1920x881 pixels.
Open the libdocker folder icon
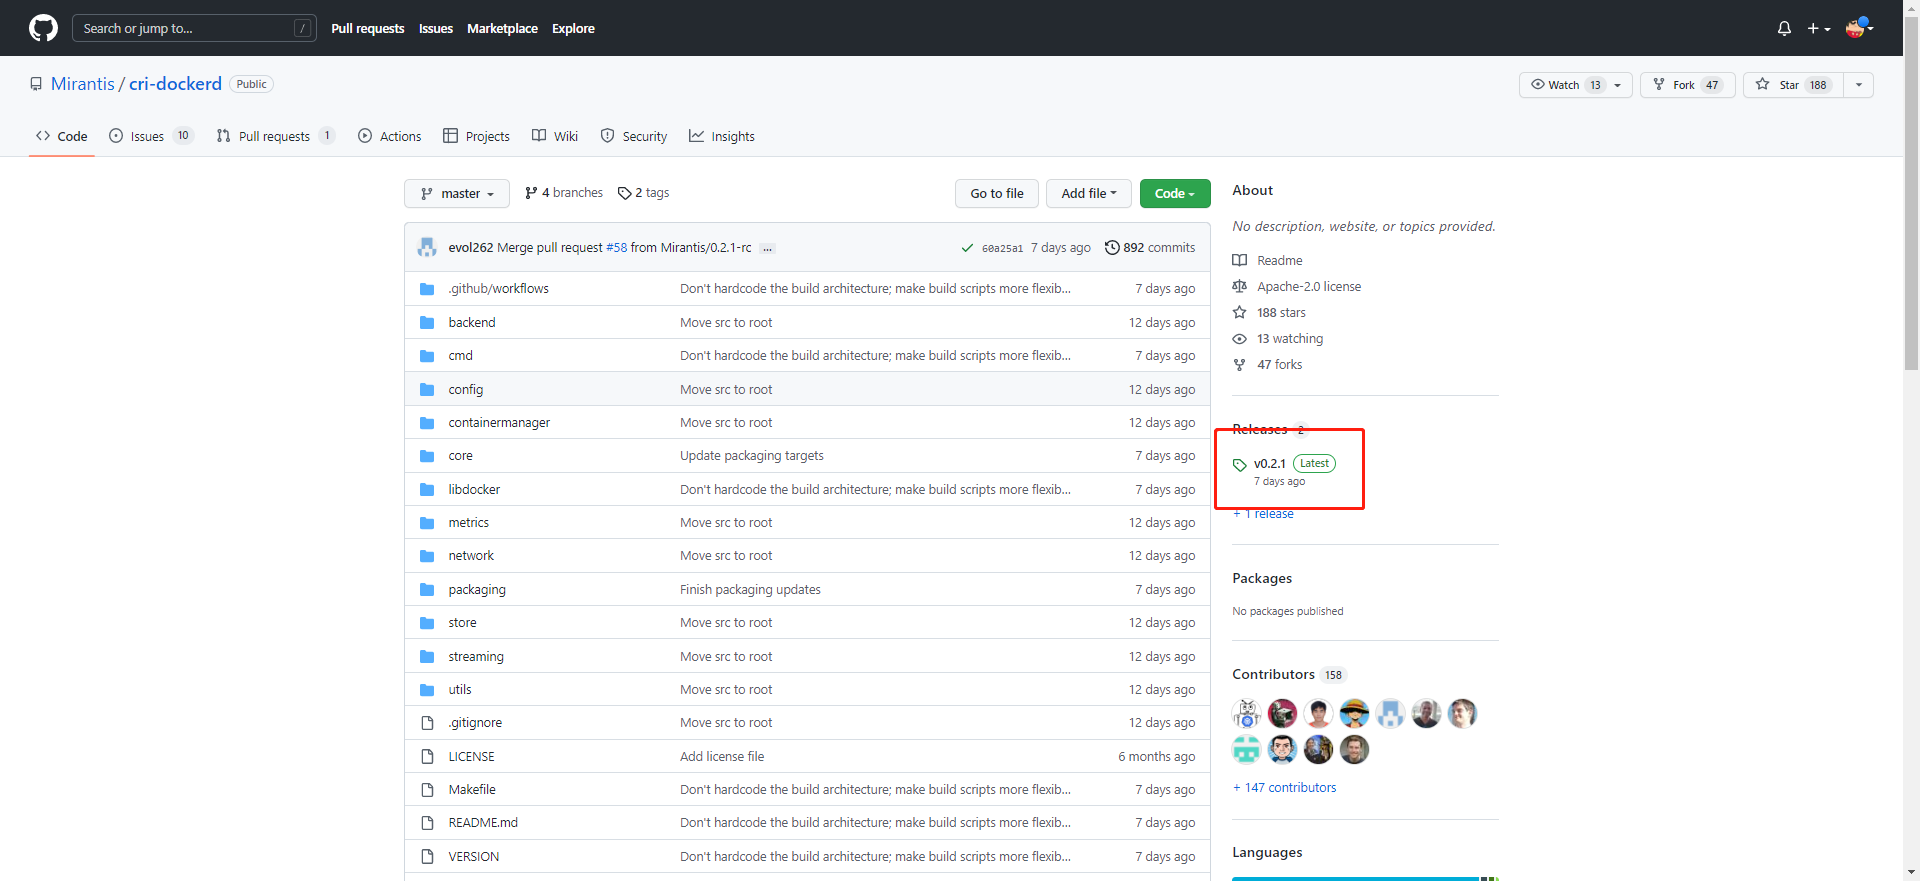click(x=427, y=489)
